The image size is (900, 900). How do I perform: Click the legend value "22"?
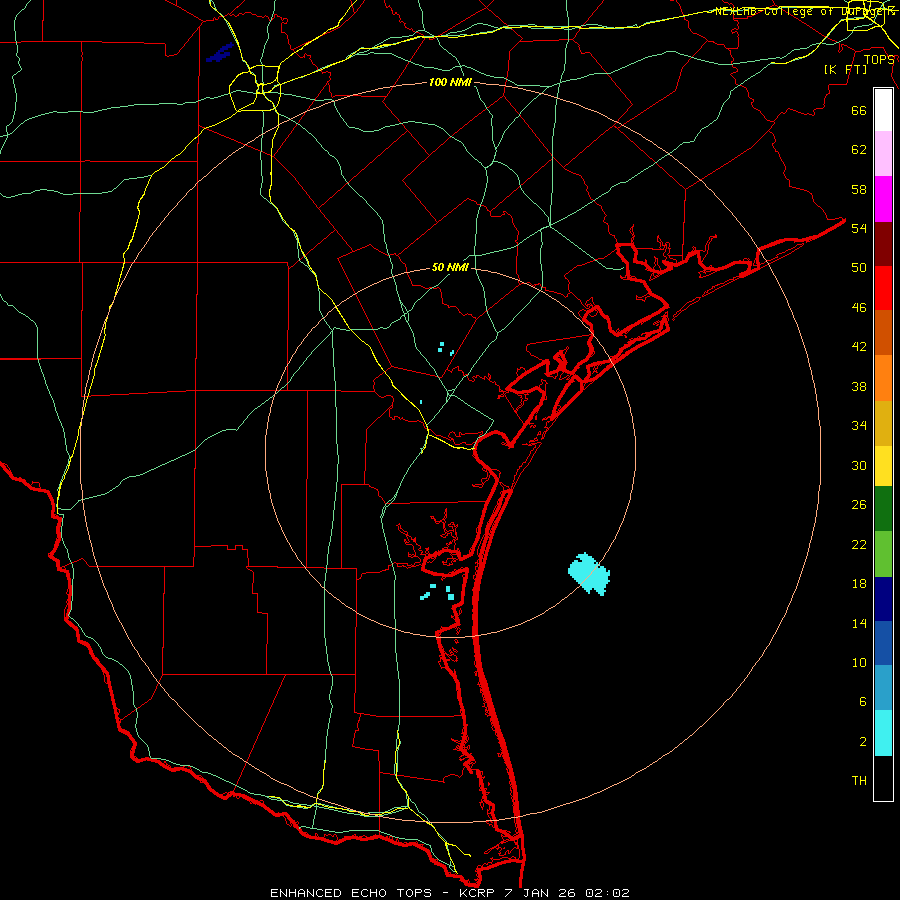[859, 544]
